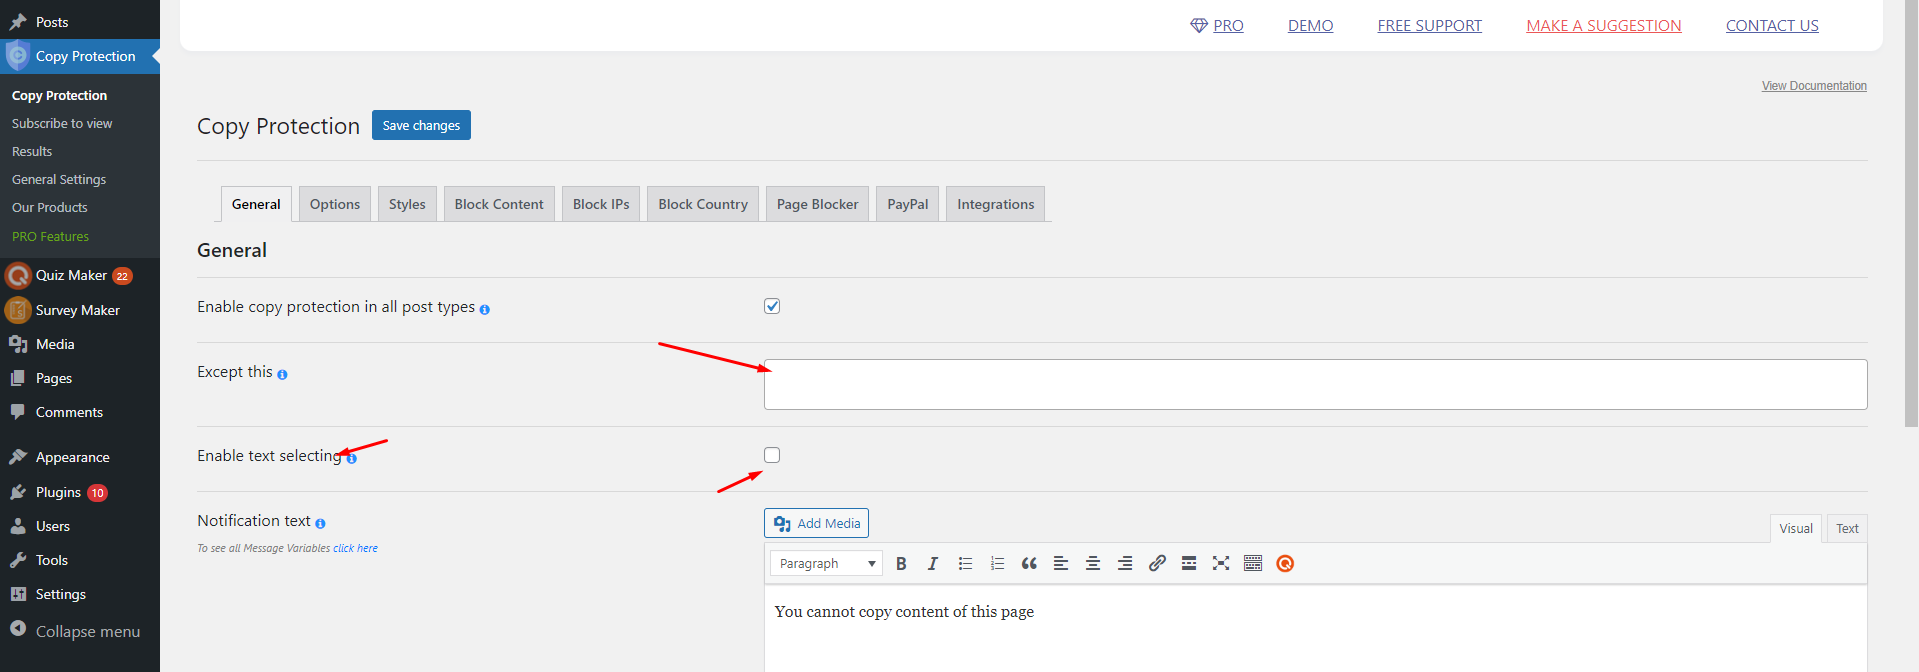Image resolution: width=1919 pixels, height=672 pixels.
Task: Align text left in editor
Action: click(1061, 563)
